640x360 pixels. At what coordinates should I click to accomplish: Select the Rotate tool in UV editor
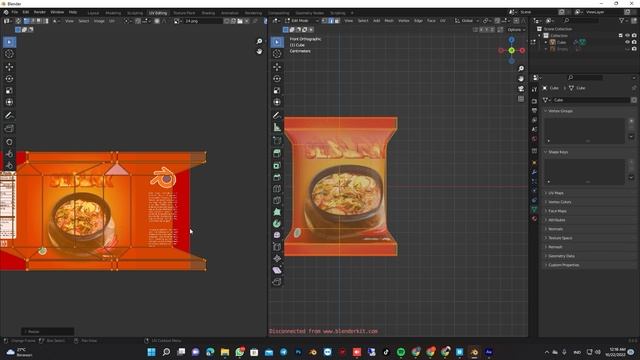(9, 78)
